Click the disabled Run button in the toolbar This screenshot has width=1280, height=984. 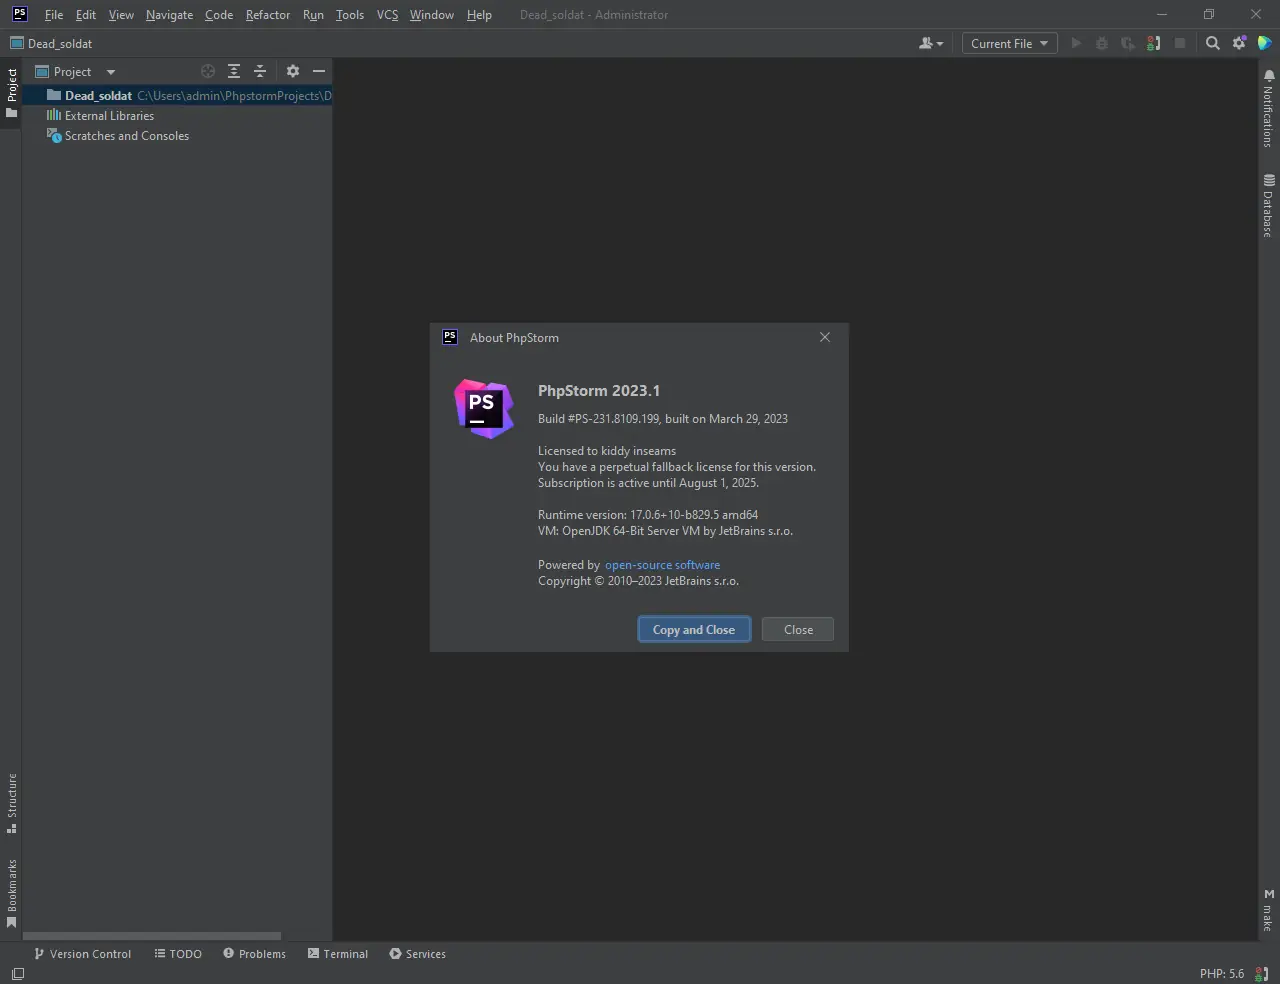(1076, 43)
